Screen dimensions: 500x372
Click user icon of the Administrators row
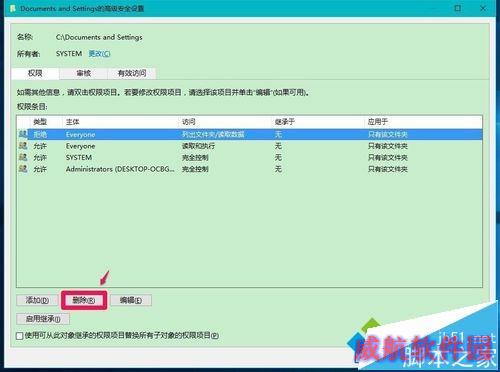tap(23, 169)
